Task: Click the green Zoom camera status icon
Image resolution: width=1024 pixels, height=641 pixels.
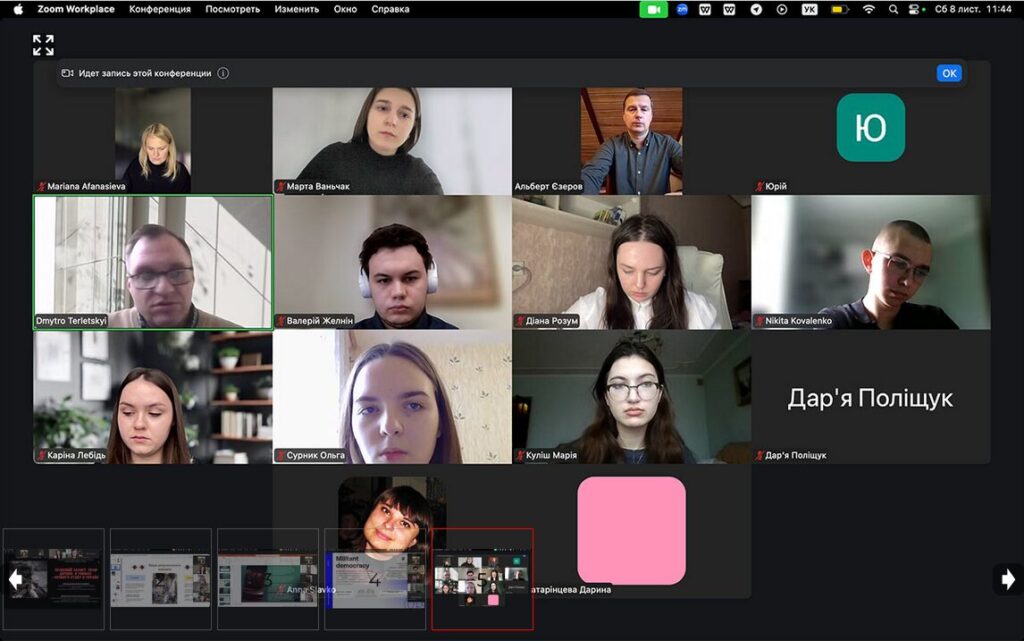Action: (654, 9)
